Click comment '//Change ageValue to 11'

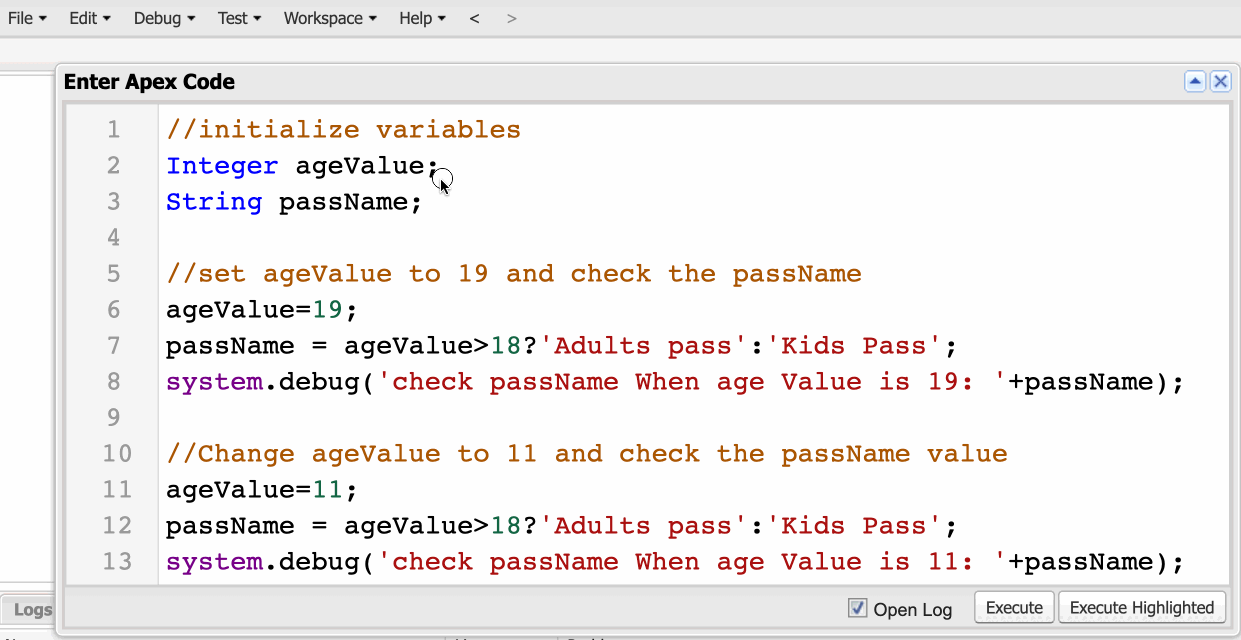coord(586,454)
